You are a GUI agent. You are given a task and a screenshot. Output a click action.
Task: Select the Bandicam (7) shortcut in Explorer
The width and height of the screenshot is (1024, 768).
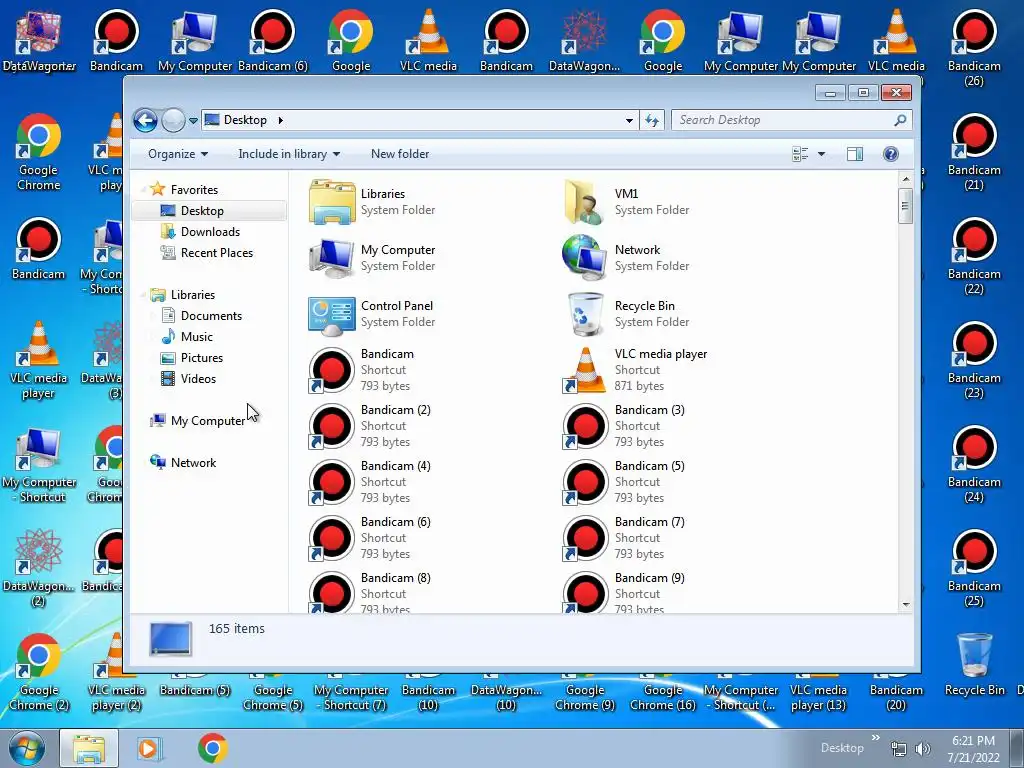tap(585, 538)
